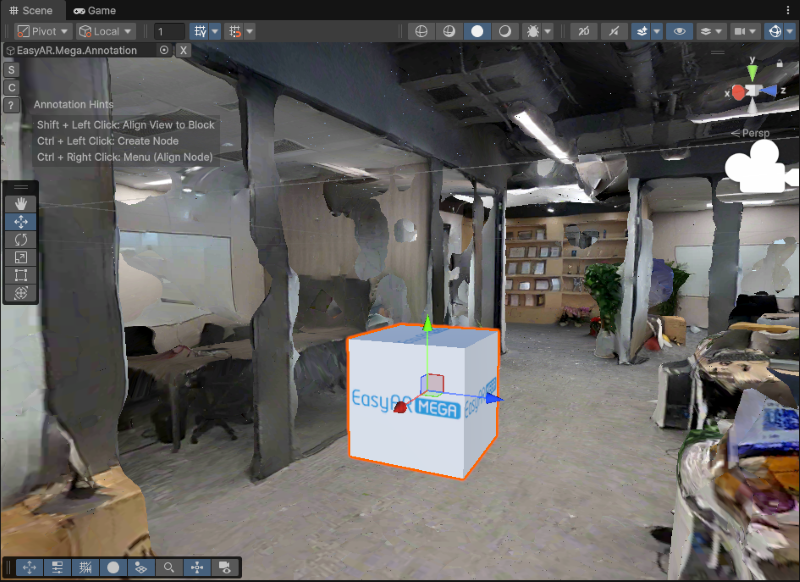Click the green Y-axis on orientation gizmo

(x=752, y=73)
